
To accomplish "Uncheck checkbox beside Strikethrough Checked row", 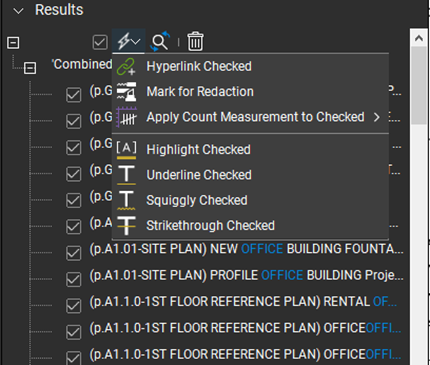I will (x=73, y=227).
